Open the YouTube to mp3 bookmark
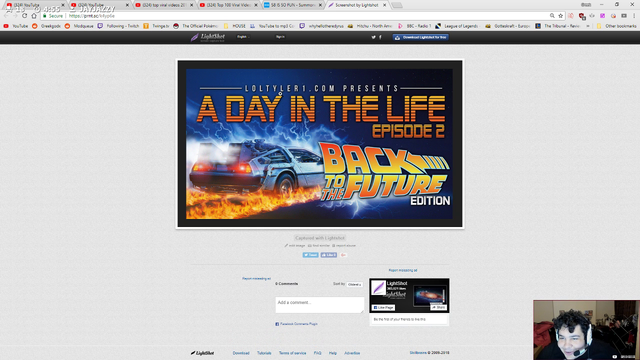 [x=272, y=26]
